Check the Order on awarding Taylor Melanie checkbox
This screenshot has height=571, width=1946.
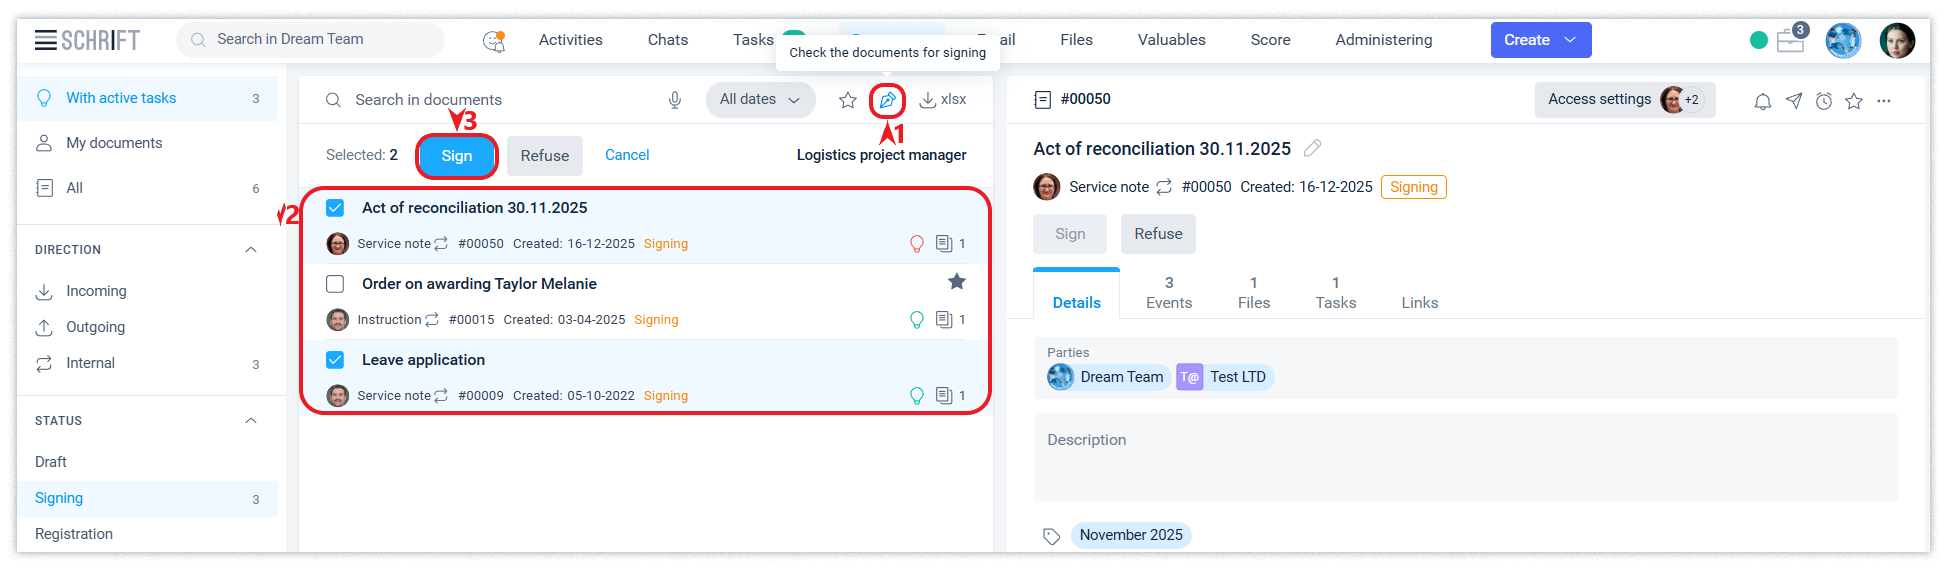tap(335, 284)
